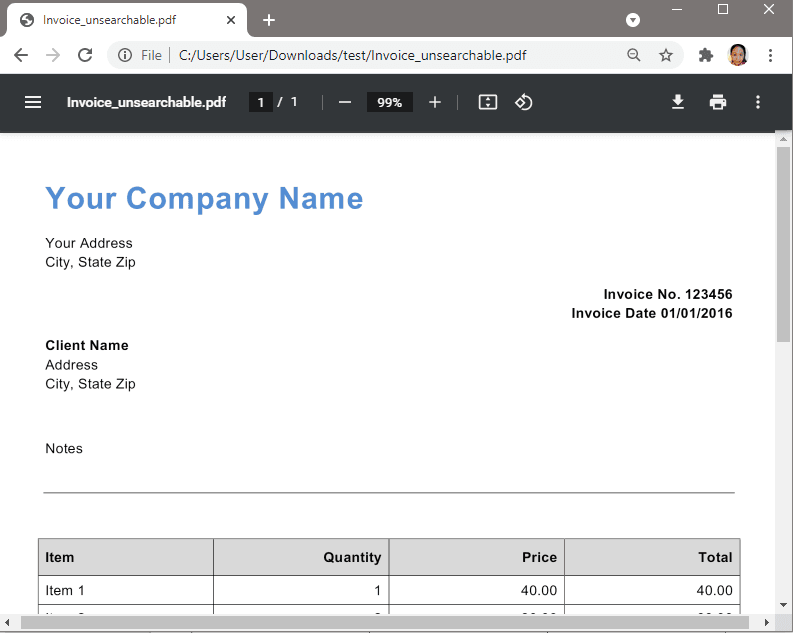
Task: Click the address bar file URL
Action: tap(352, 56)
